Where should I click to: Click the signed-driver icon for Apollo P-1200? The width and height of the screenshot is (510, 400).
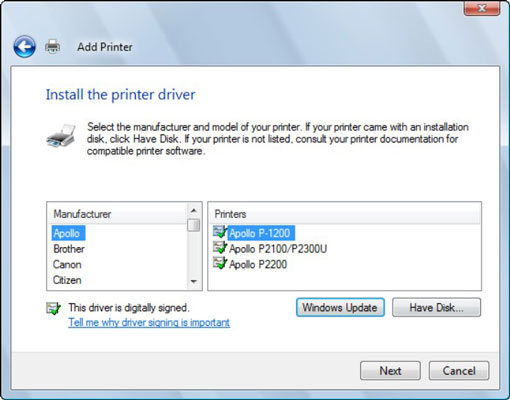[220, 232]
